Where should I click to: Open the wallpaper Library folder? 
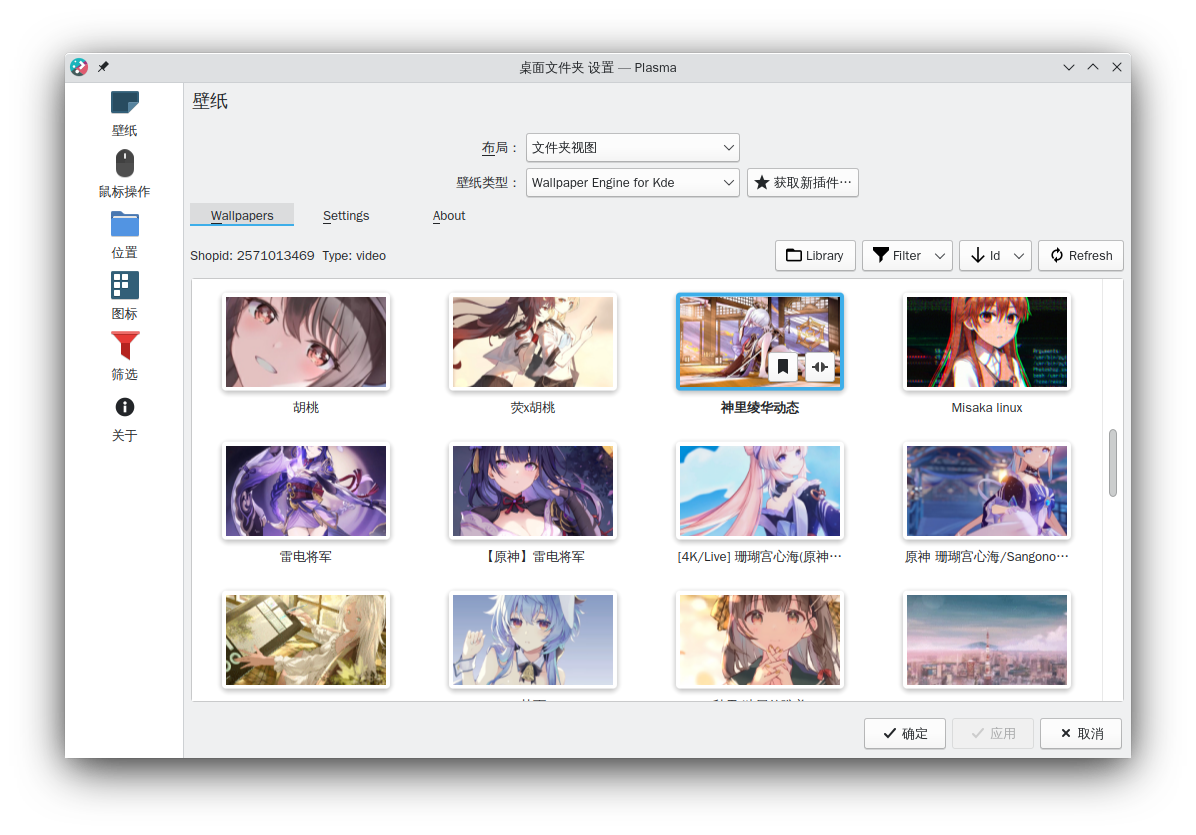pyautogui.click(x=815, y=255)
